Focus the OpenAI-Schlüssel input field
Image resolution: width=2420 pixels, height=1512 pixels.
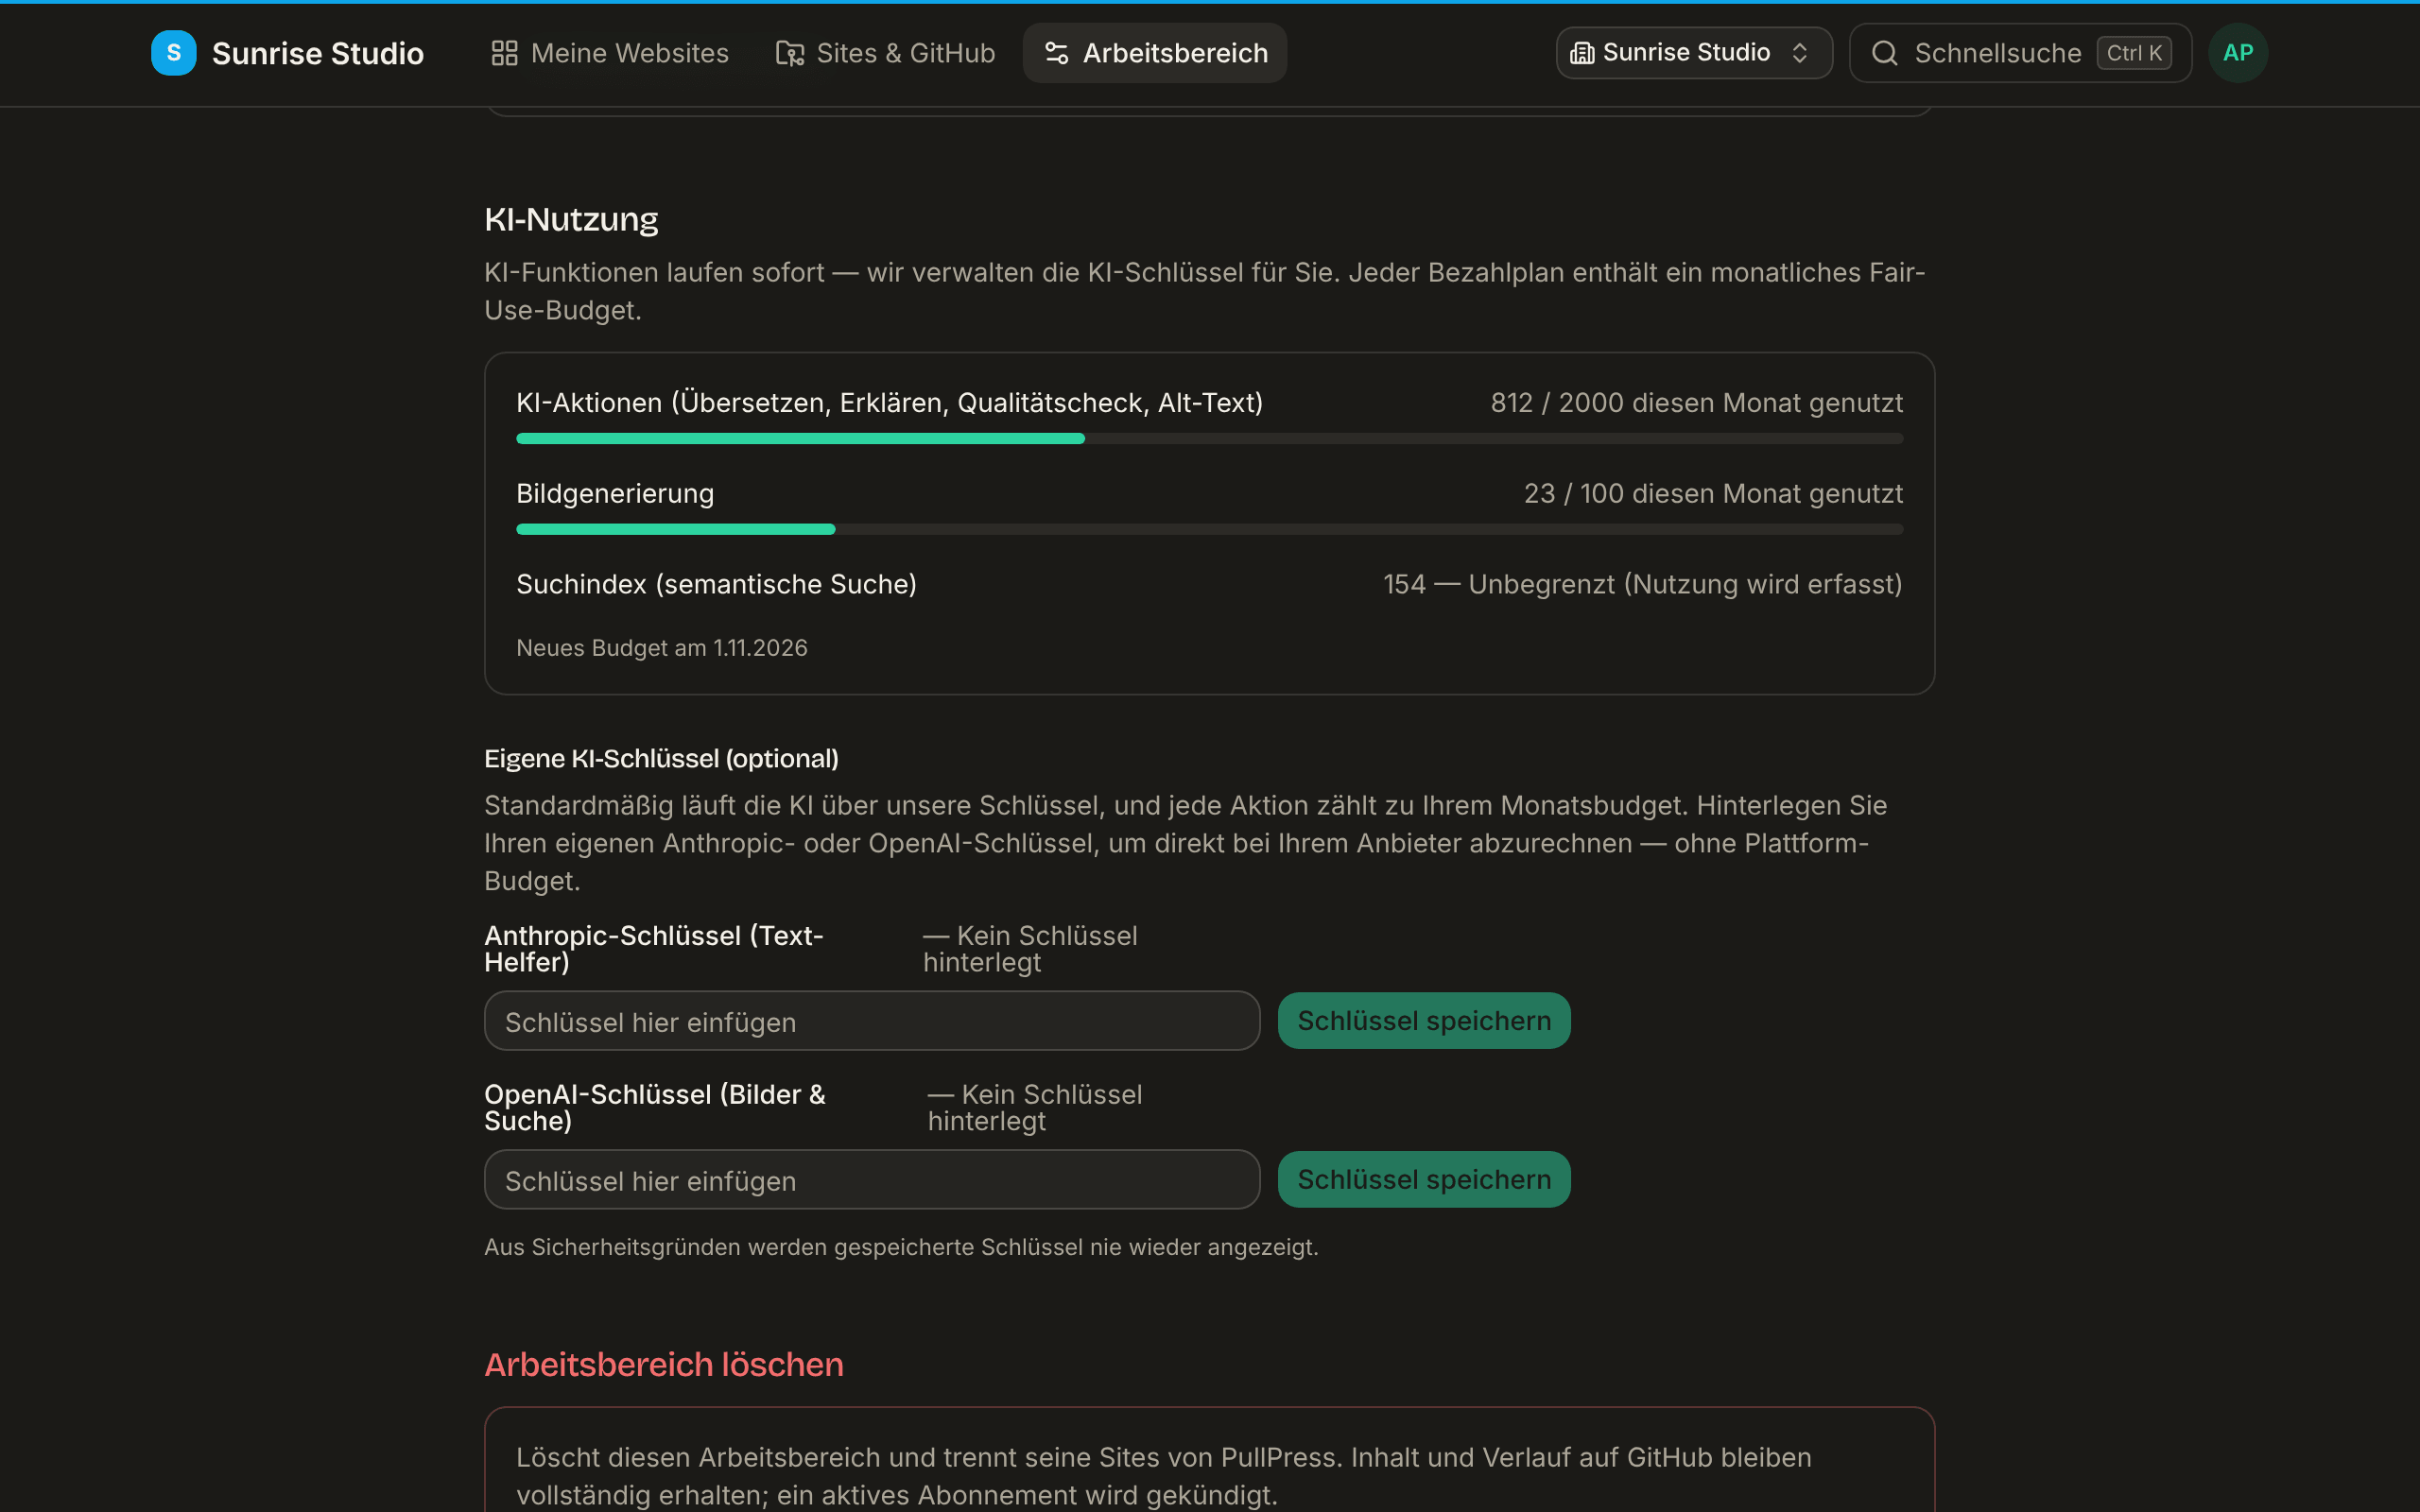(872, 1180)
